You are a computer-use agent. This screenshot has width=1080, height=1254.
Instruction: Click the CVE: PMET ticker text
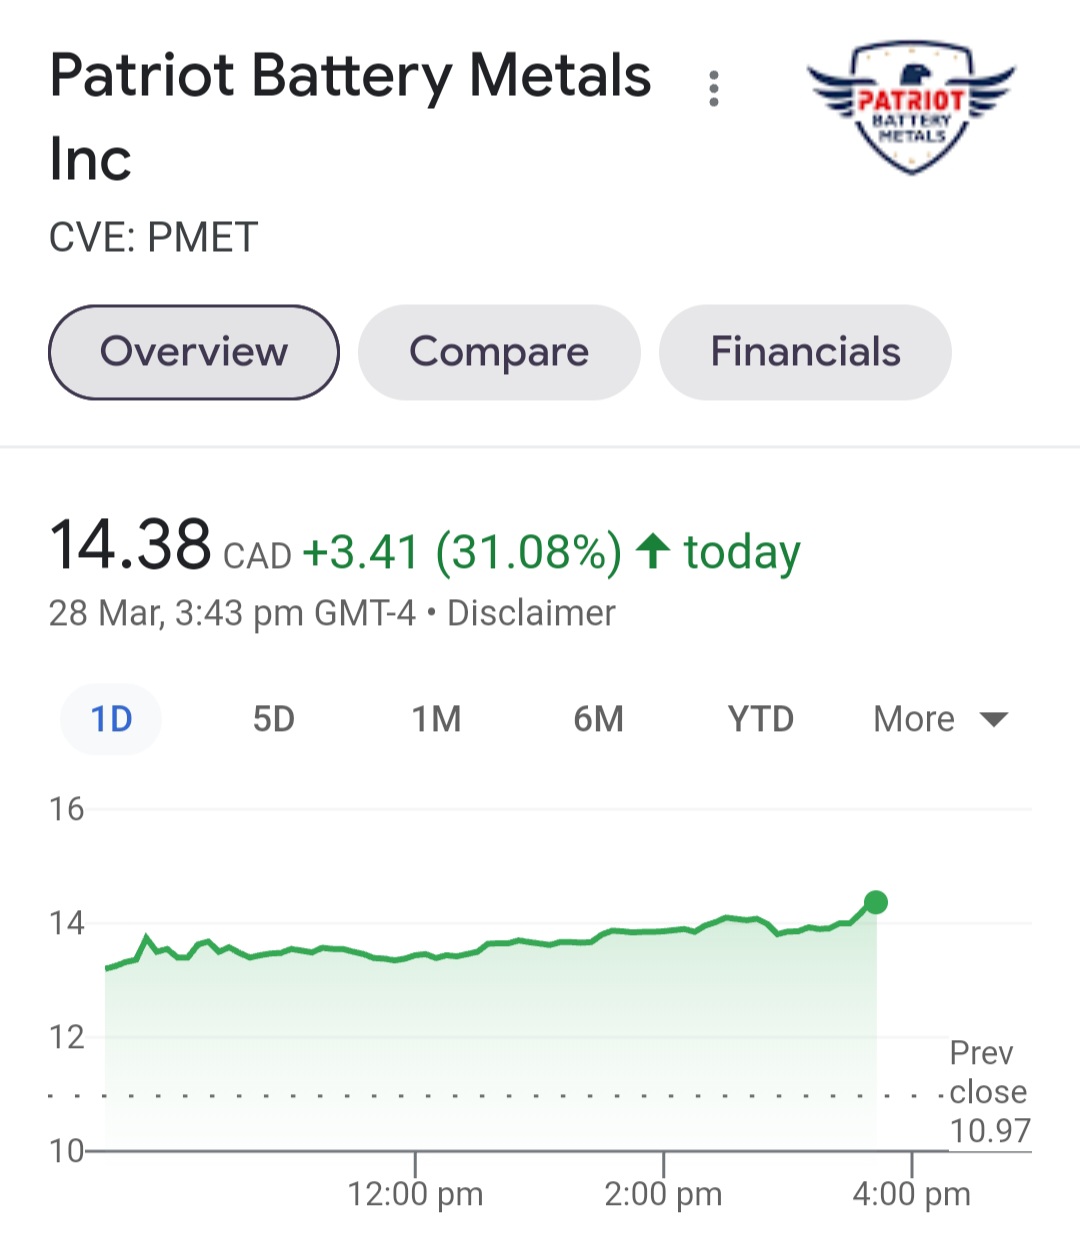pos(154,238)
